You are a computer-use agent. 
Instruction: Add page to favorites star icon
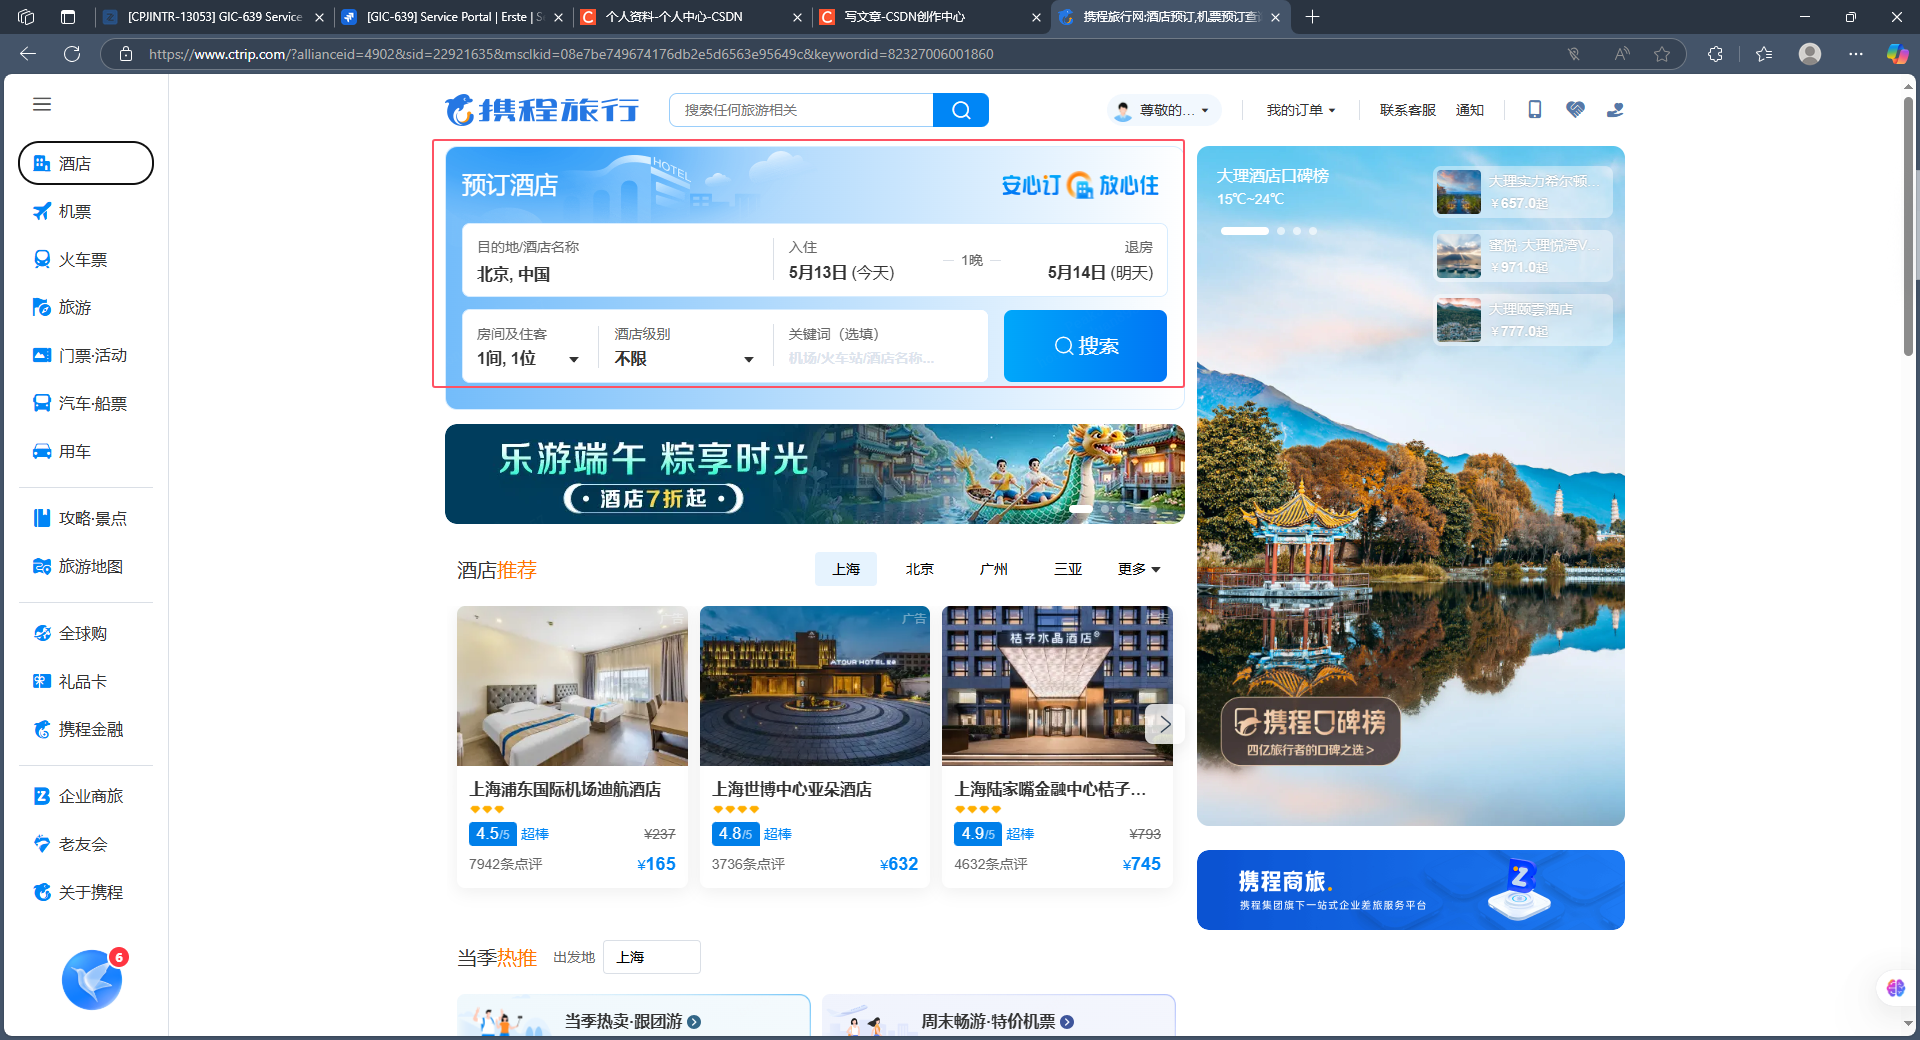[x=1662, y=54]
